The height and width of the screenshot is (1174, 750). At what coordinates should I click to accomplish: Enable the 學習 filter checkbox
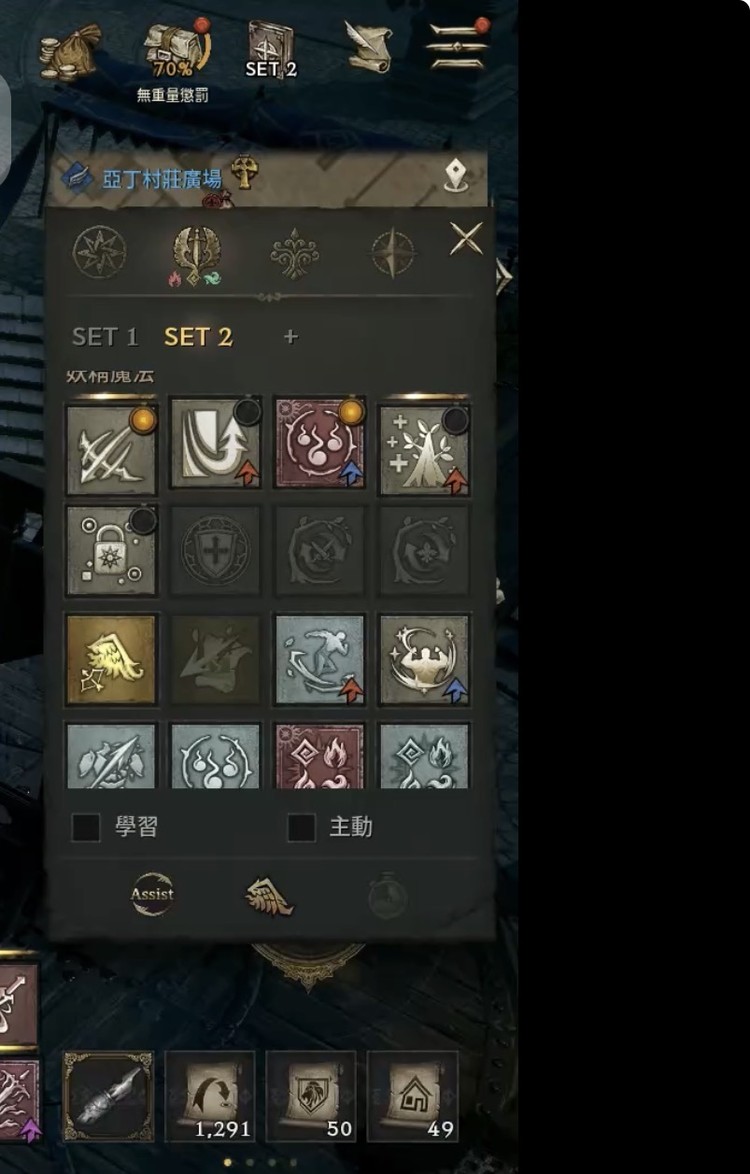pyautogui.click(x=85, y=827)
